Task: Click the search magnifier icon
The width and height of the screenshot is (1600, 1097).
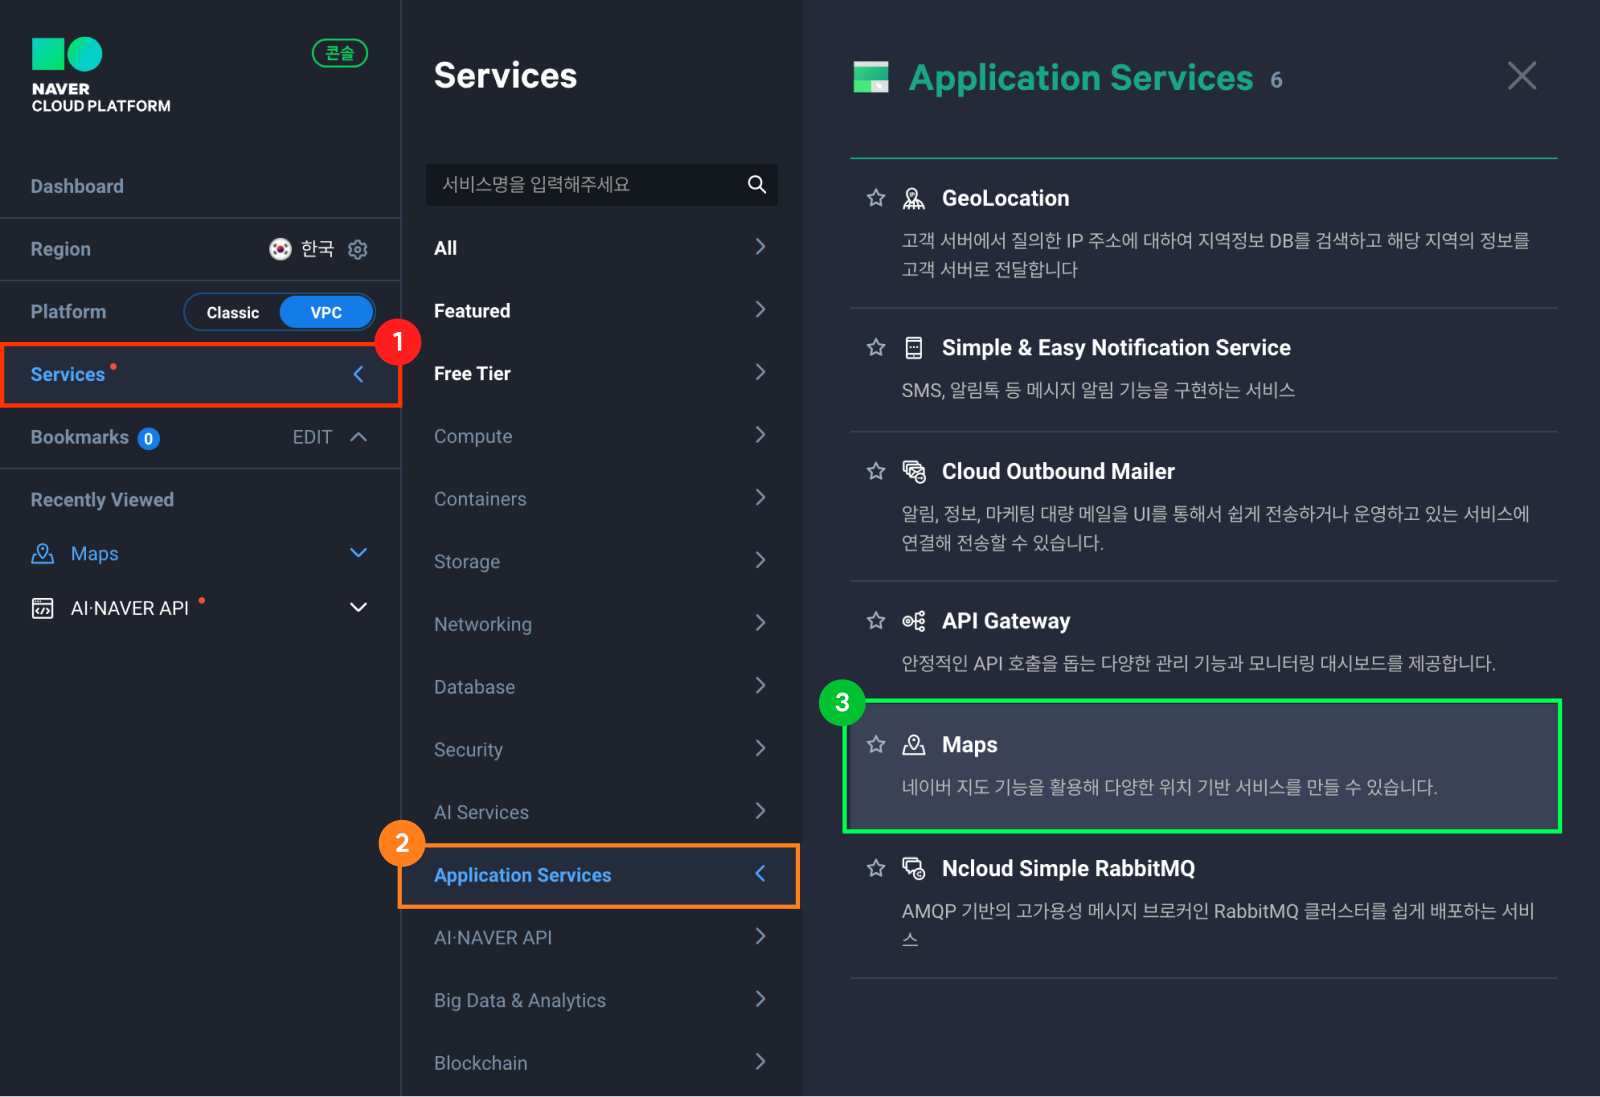Action: (757, 184)
